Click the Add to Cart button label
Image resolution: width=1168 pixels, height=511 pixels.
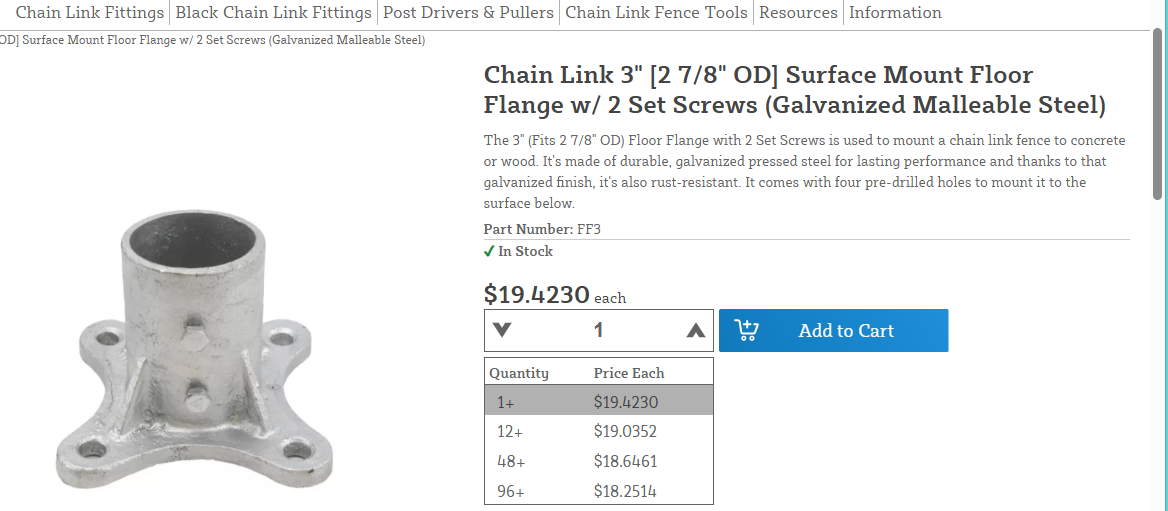click(846, 331)
